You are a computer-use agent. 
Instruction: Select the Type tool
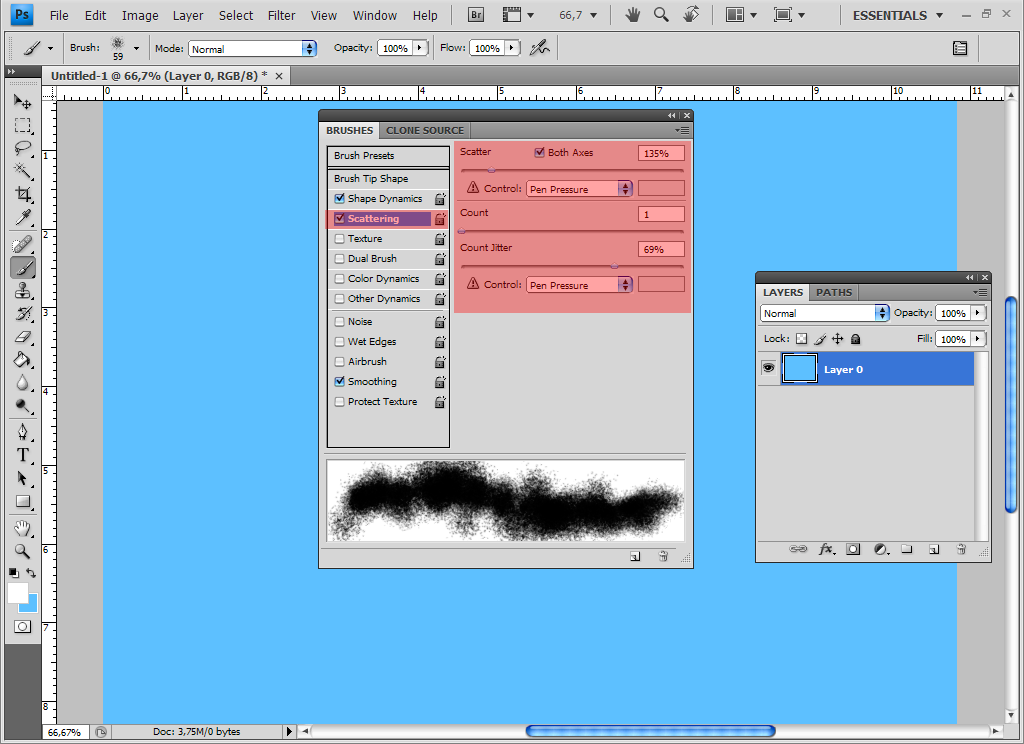point(22,455)
